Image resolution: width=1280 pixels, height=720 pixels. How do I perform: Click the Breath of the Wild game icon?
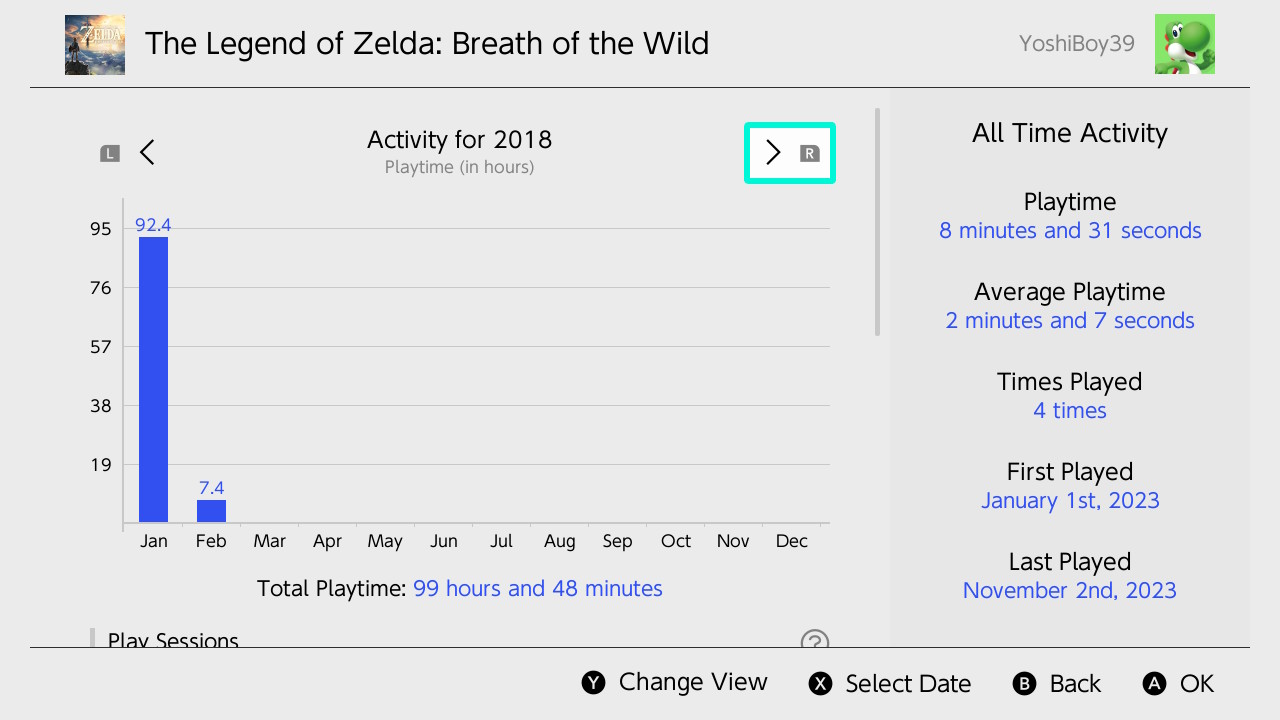(x=95, y=44)
